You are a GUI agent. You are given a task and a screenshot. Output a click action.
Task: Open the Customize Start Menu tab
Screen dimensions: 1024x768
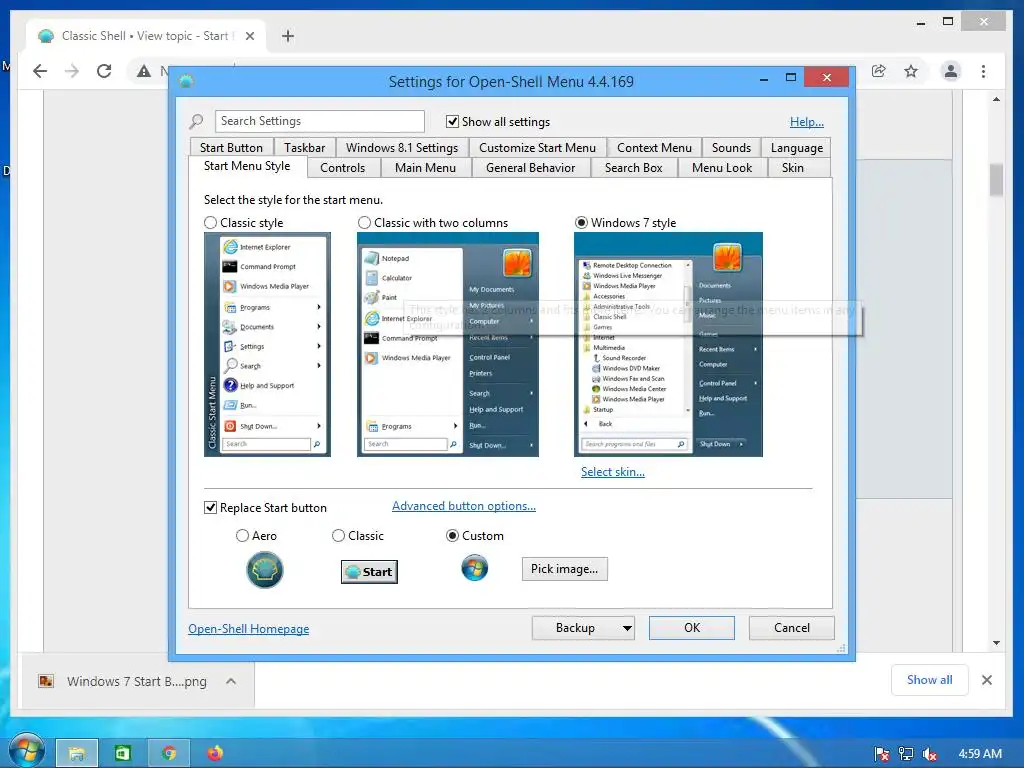coord(537,148)
